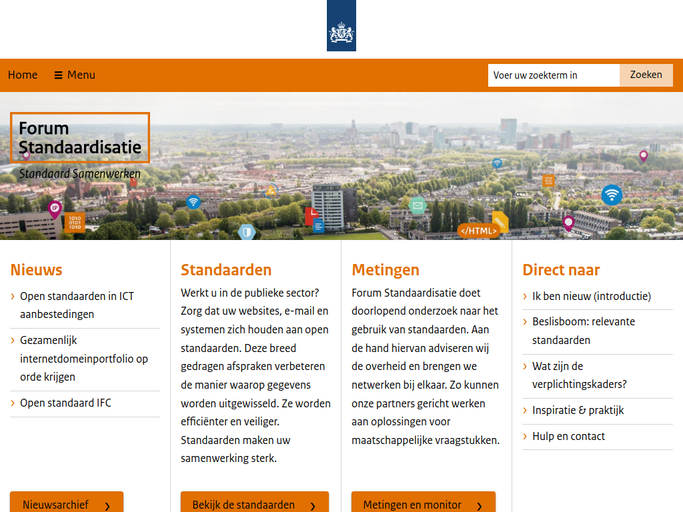
Task: Click the chevron before 'Open standaarden in ICT aanbestedingen'
Action: click(13, 296)
